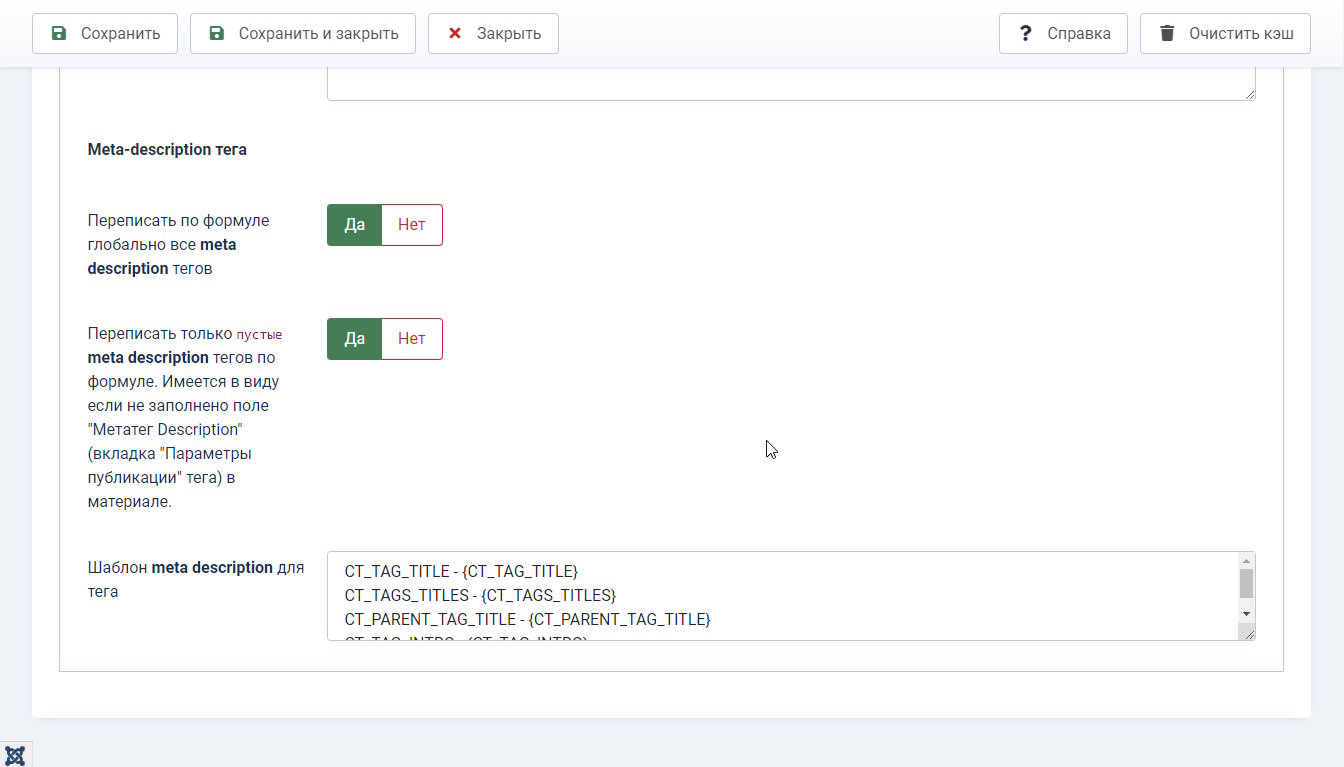Click the meta description template resize grip
Image resolution: width=1344 pixels, height=767 pixels.
pyautogui.click(x=1249, y=633)
